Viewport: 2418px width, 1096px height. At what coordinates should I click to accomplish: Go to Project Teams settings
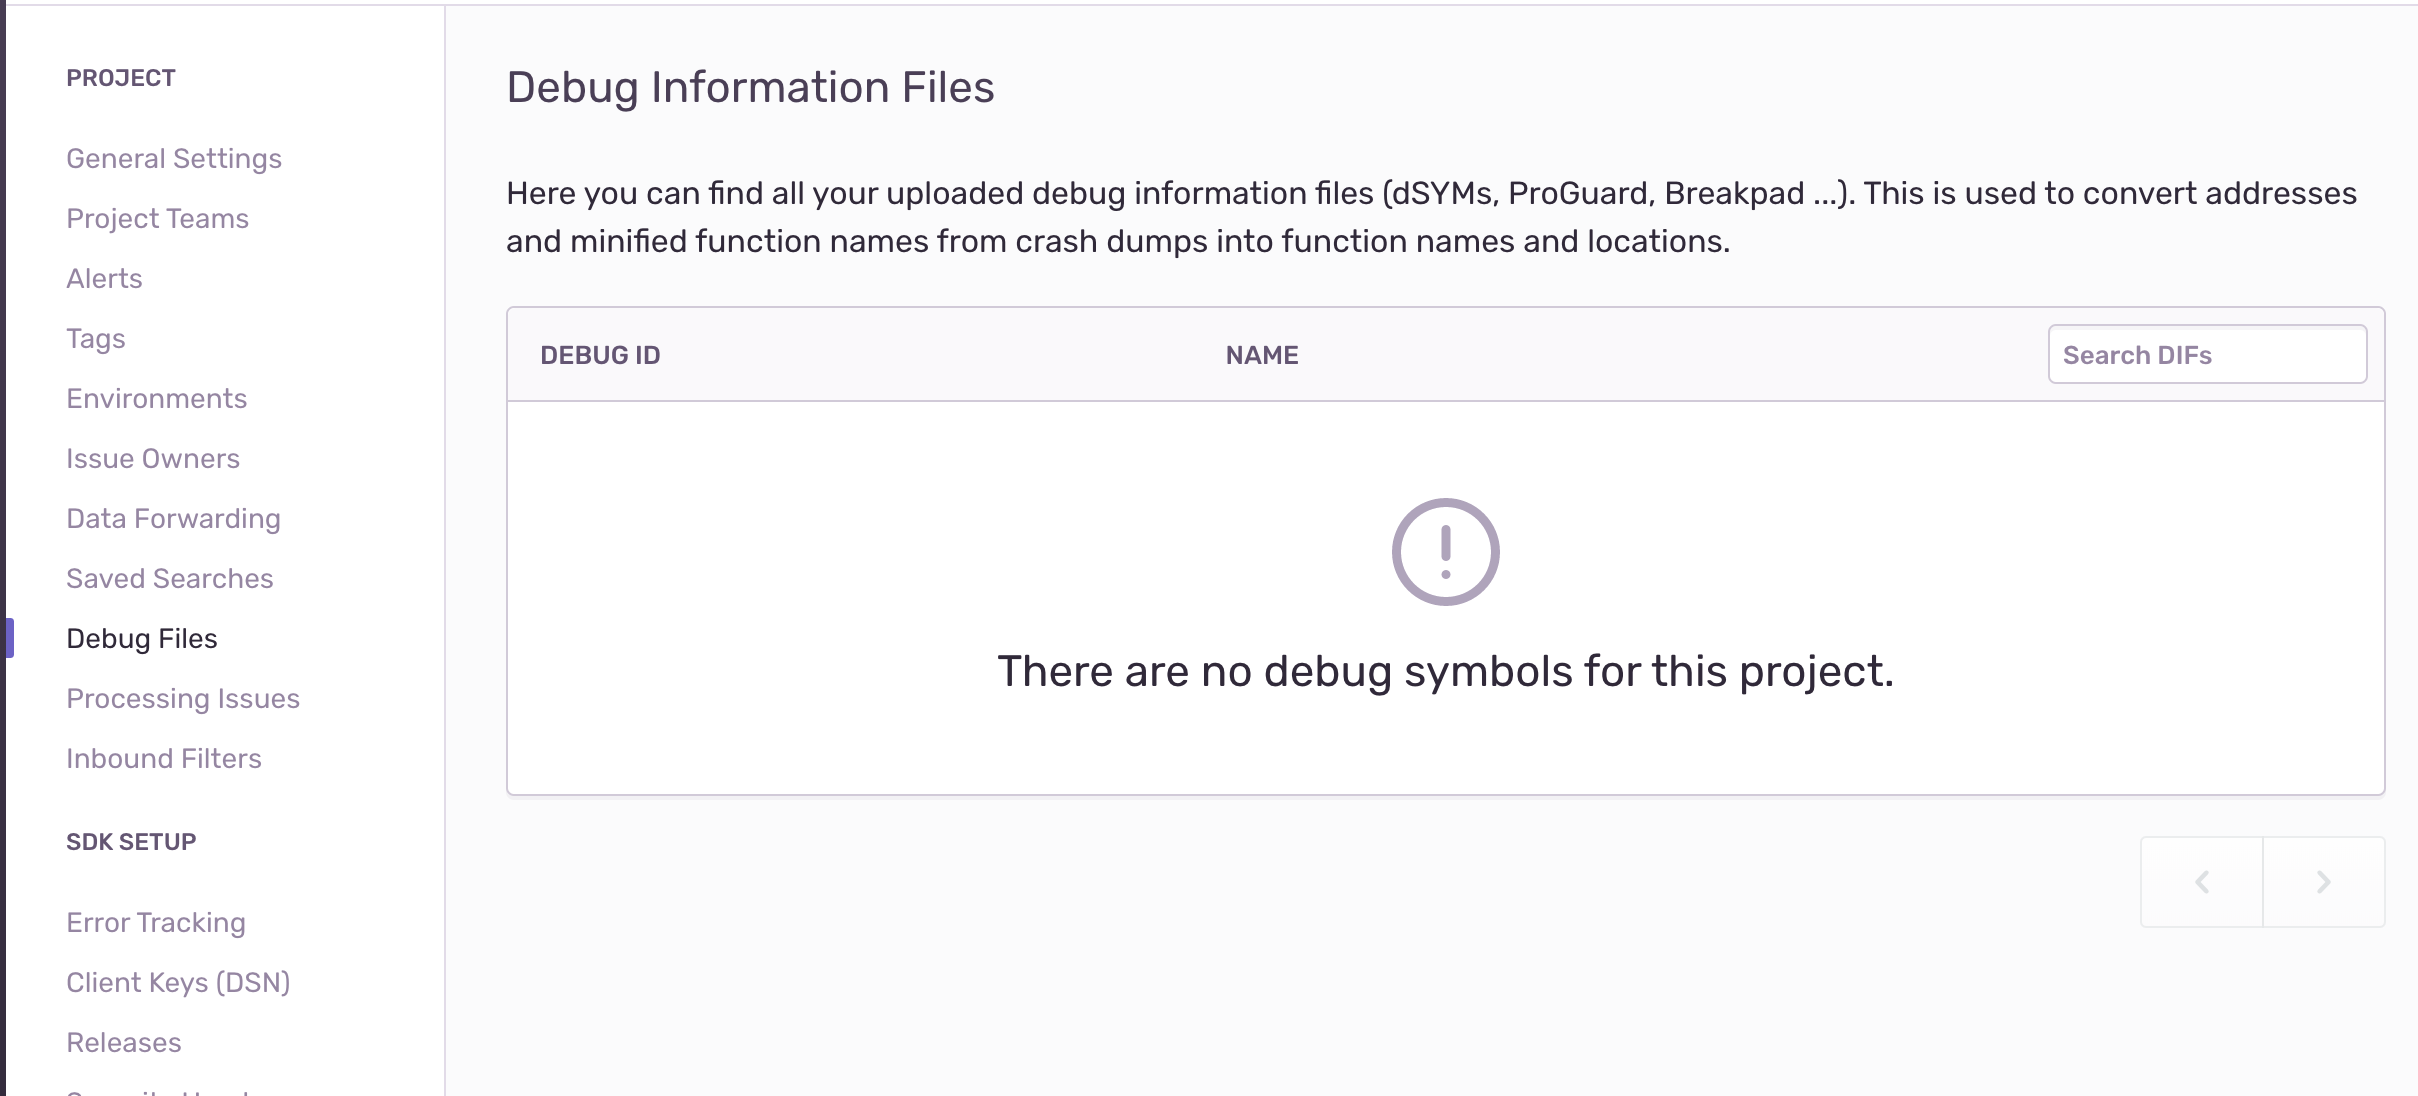coord(157,219)
